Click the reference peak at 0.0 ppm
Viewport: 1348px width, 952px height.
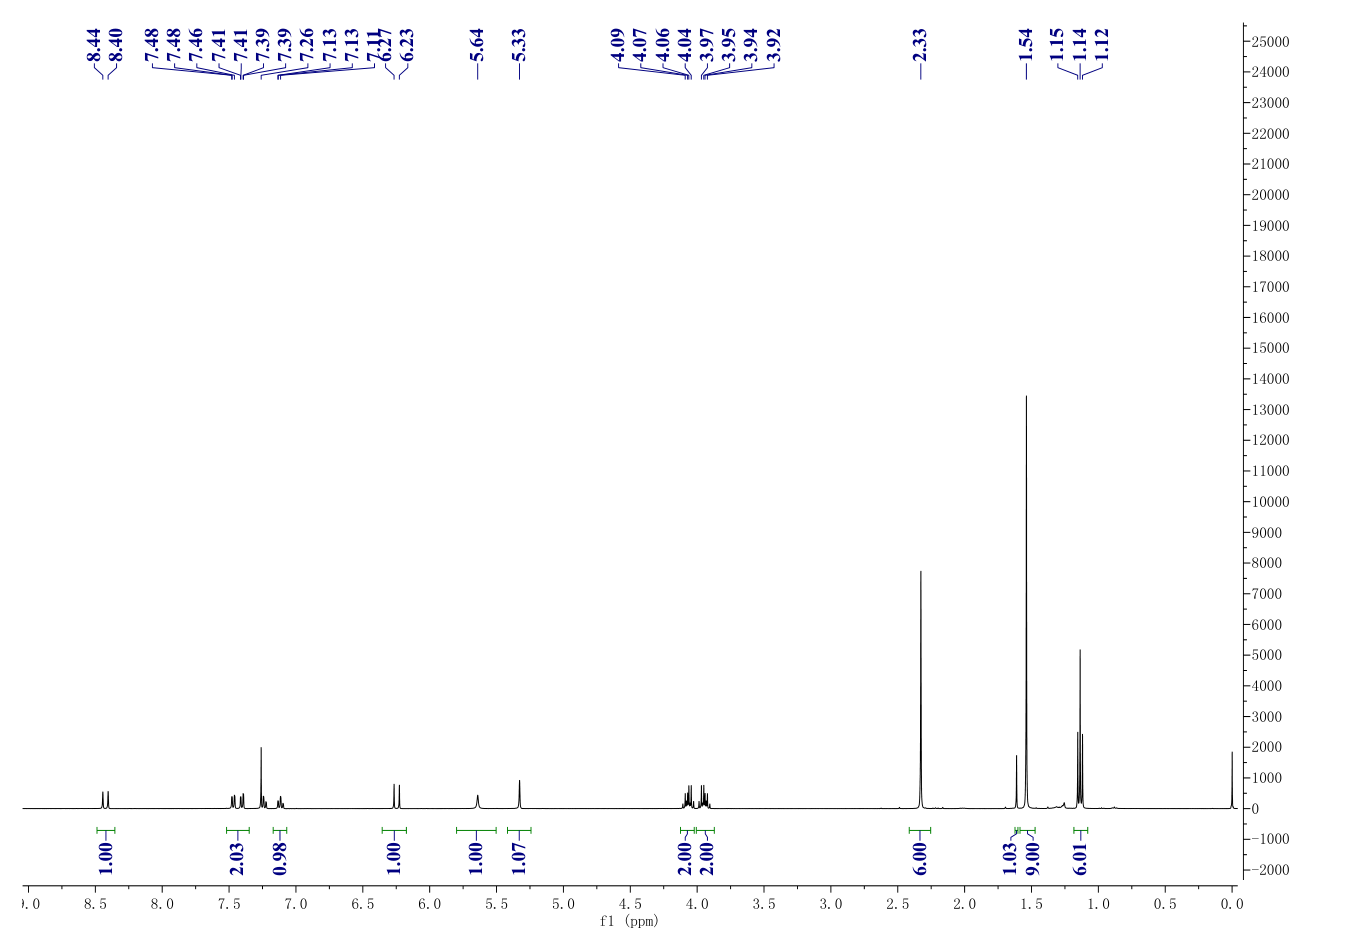[1232, 780]
